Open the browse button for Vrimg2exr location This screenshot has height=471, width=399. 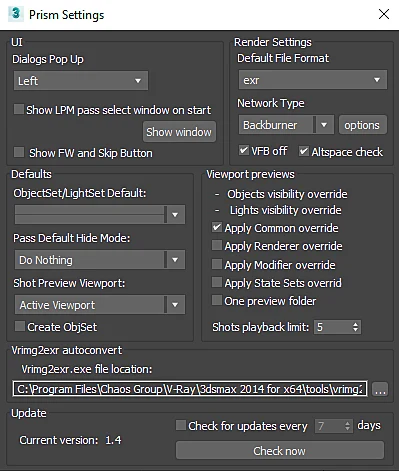pyautogui.click(x=380, y=389)
